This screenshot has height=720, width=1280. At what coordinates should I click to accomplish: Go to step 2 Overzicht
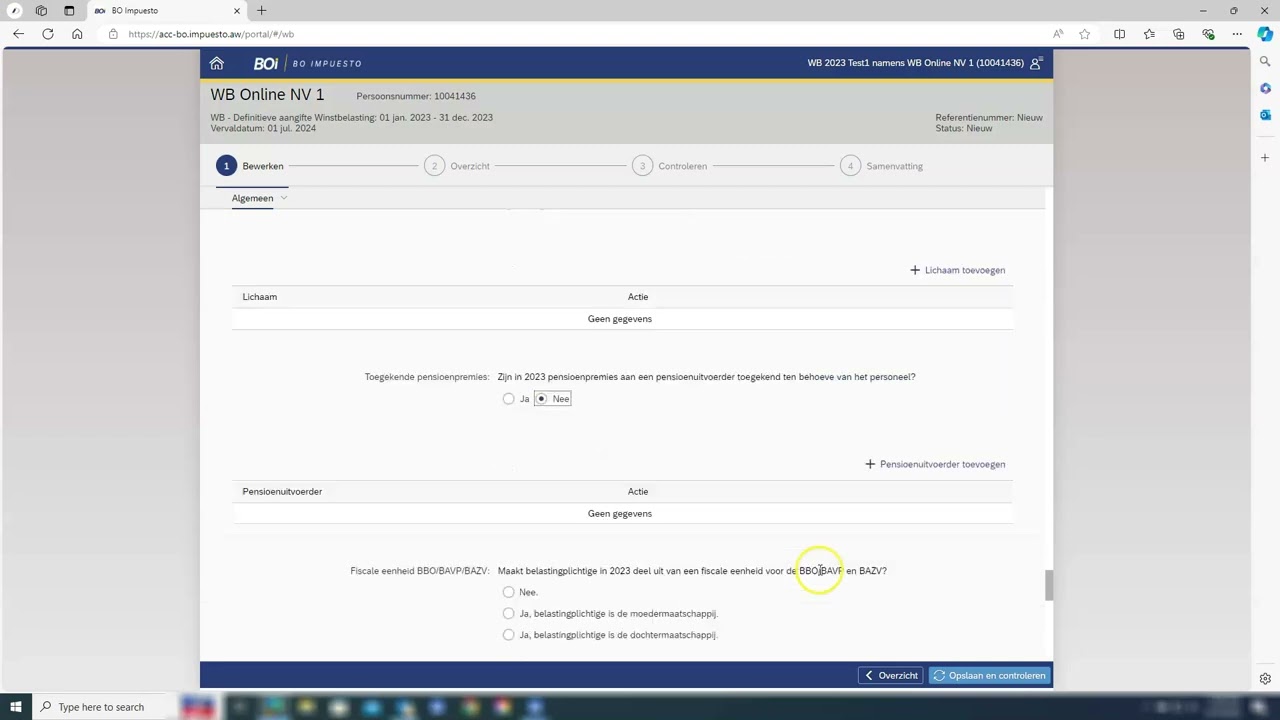(457, 166)
